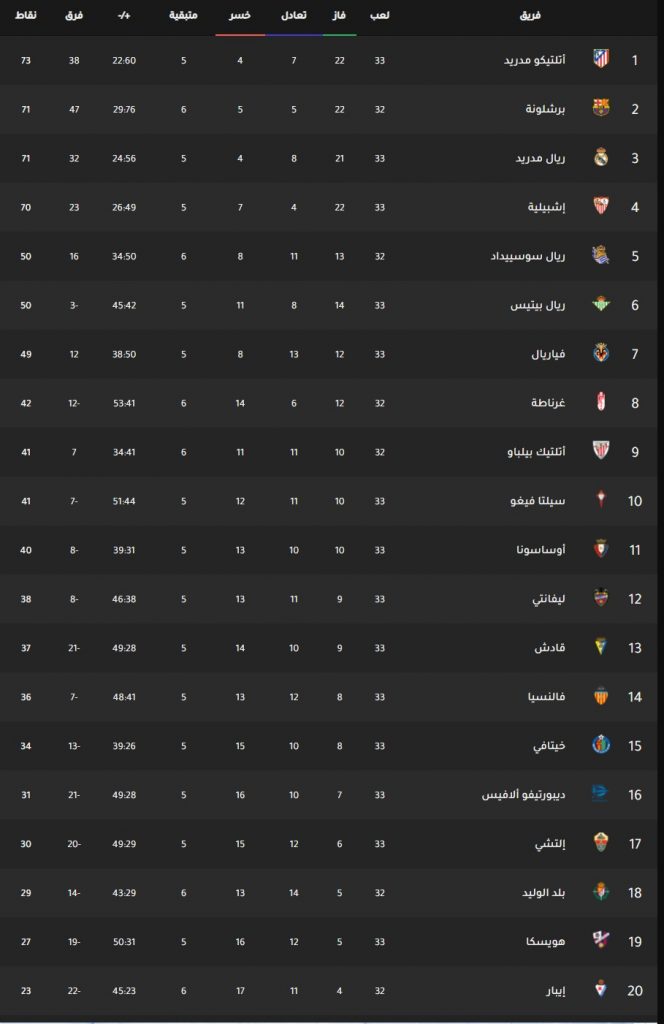Sort by the تعادل draws column header
664x1024 pixels.
(294, 15)
